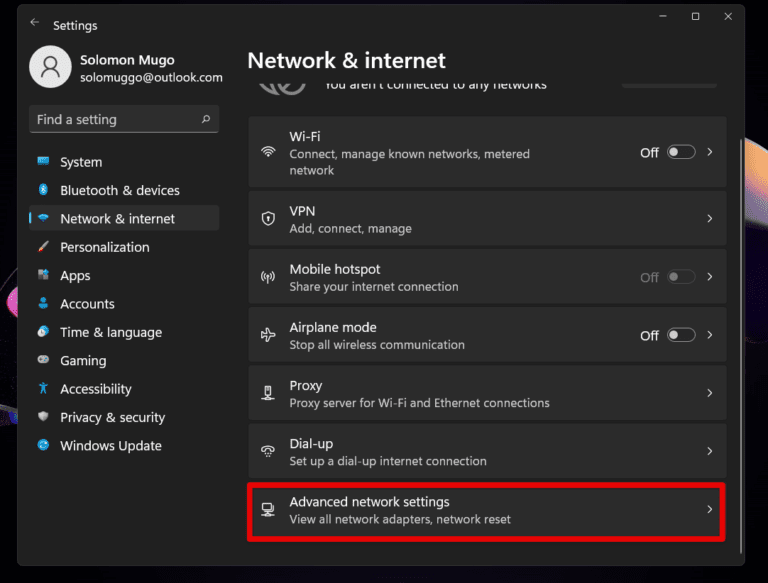
Task: Expand Advanced network settings chevron
Action: click(710, 510)
